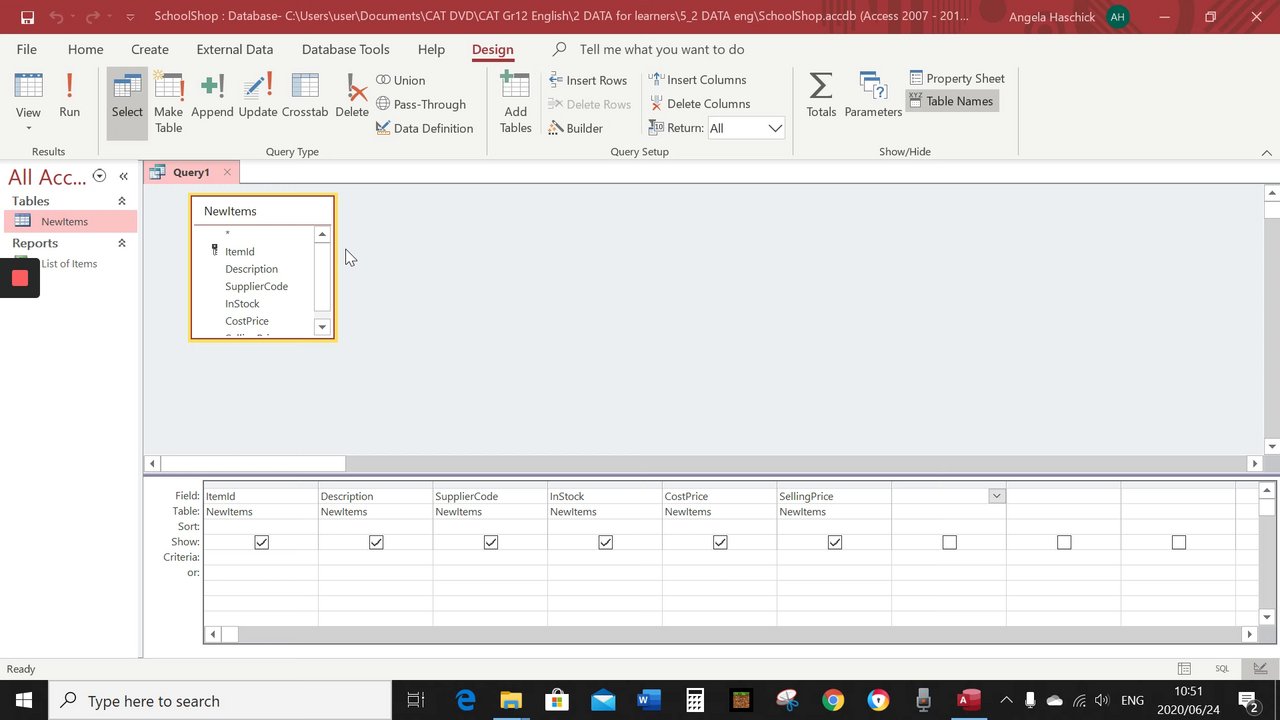This screenshot has width=1280, height=720.
Task: Click the Tell me what you want to do box
Action: pyautogui.click(x=661, y=49)
